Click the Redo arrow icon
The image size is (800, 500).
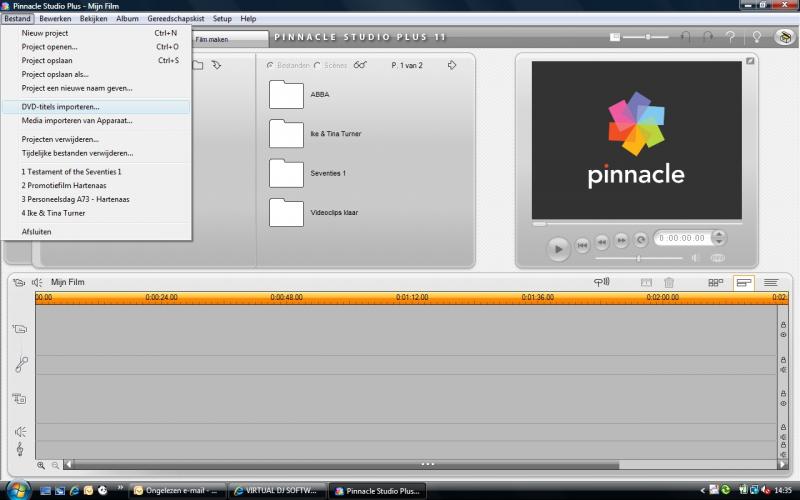click(708, 37)
